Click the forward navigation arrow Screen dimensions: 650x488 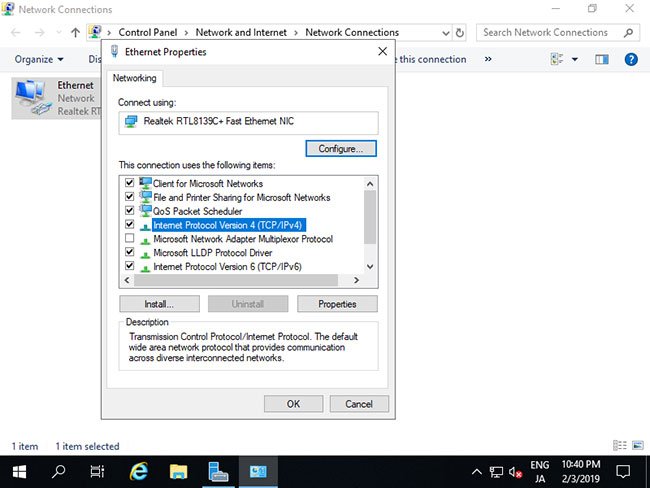tap(39, 32)
